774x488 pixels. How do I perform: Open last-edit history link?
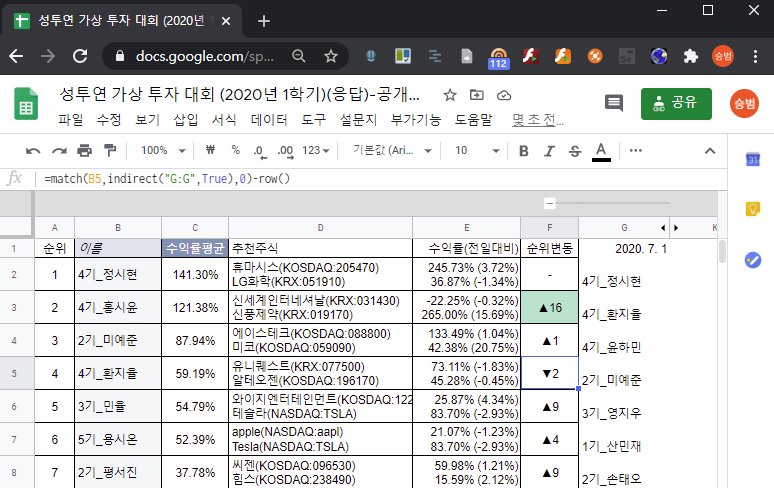537,120
